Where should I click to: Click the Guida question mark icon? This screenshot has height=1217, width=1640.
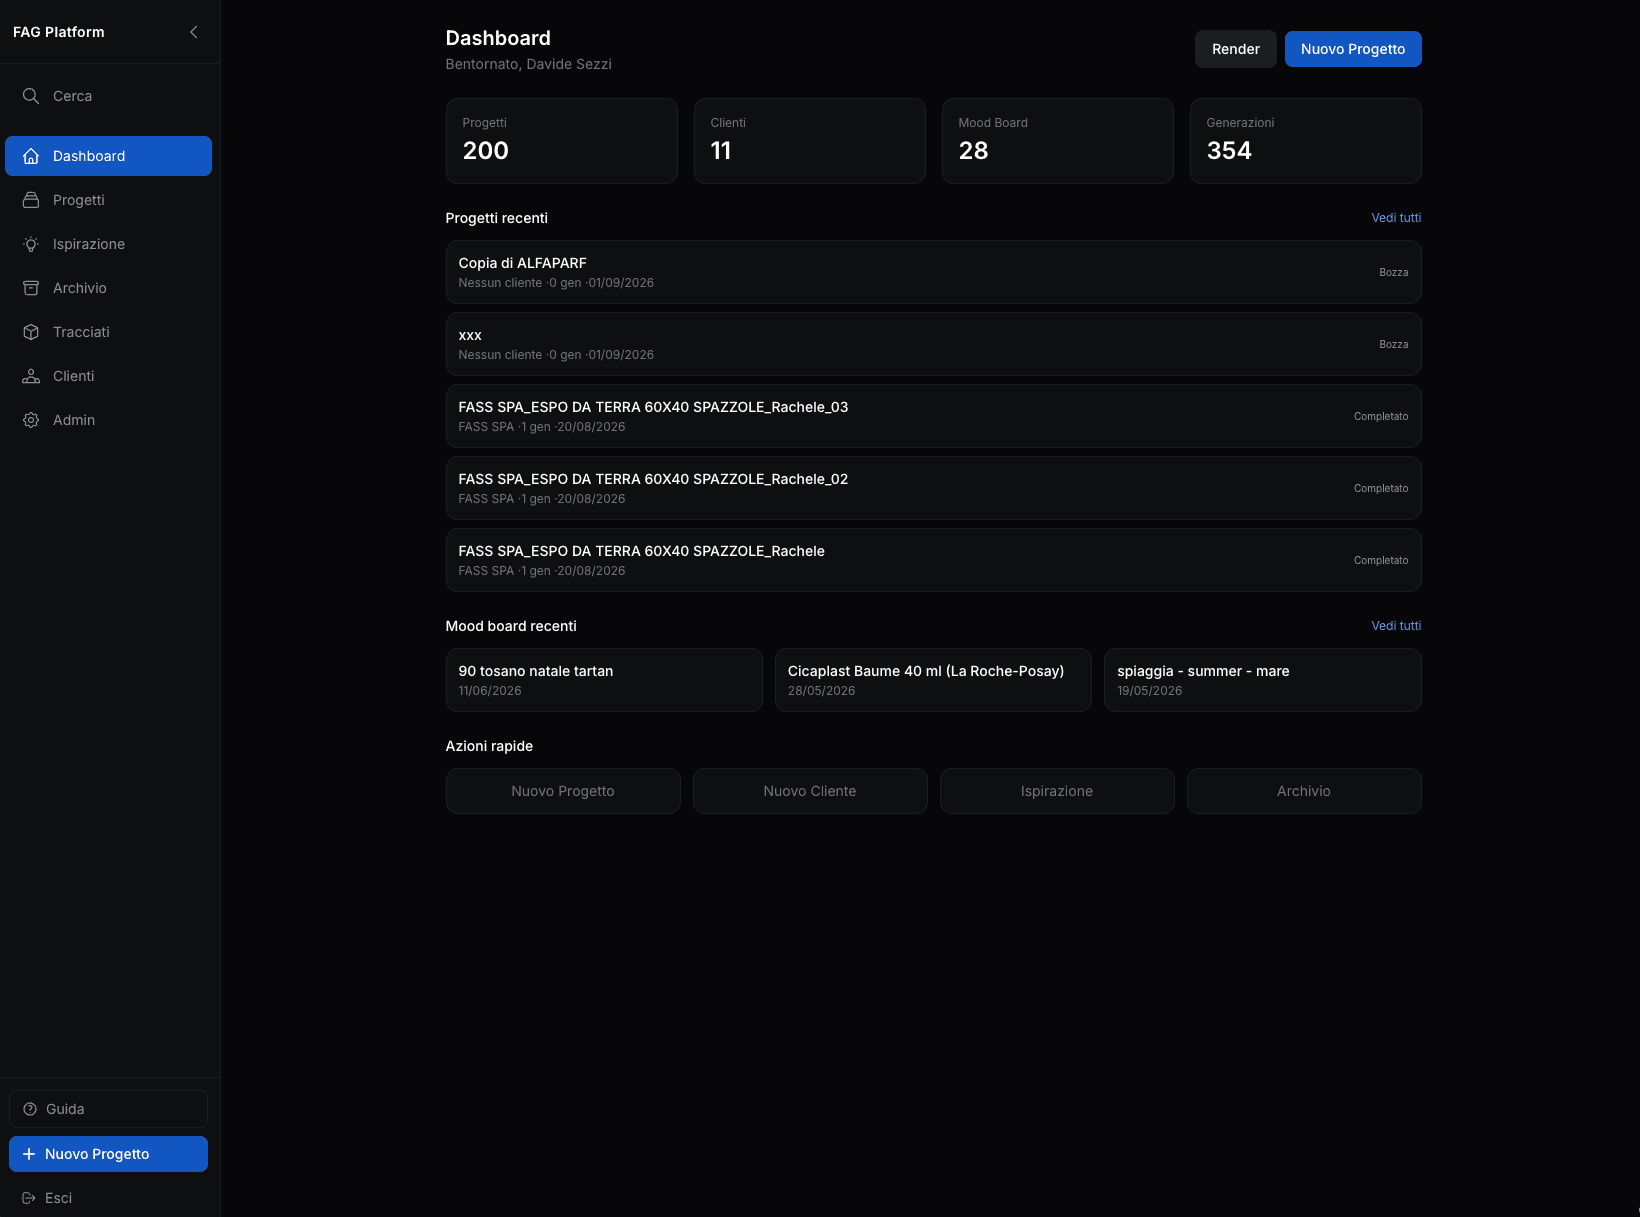30,1109
